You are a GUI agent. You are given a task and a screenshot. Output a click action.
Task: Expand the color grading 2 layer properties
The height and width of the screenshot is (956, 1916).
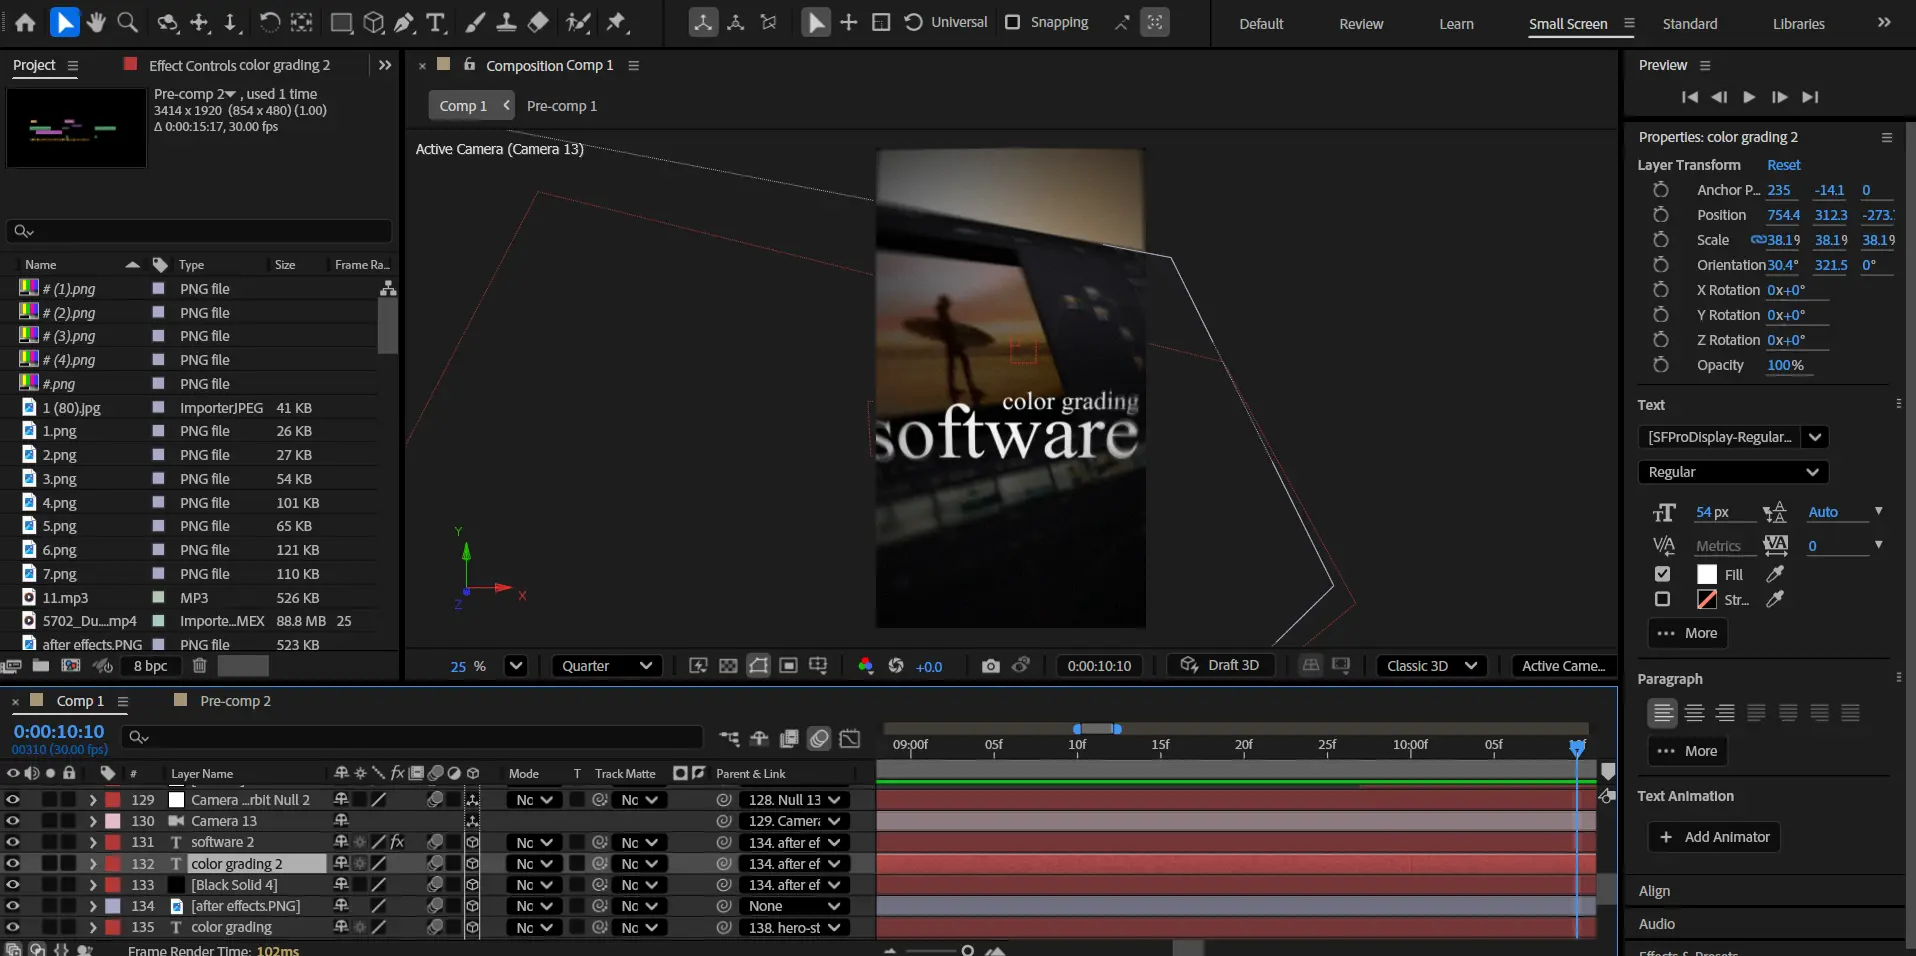pyautogui.click(x=93, y=864)
